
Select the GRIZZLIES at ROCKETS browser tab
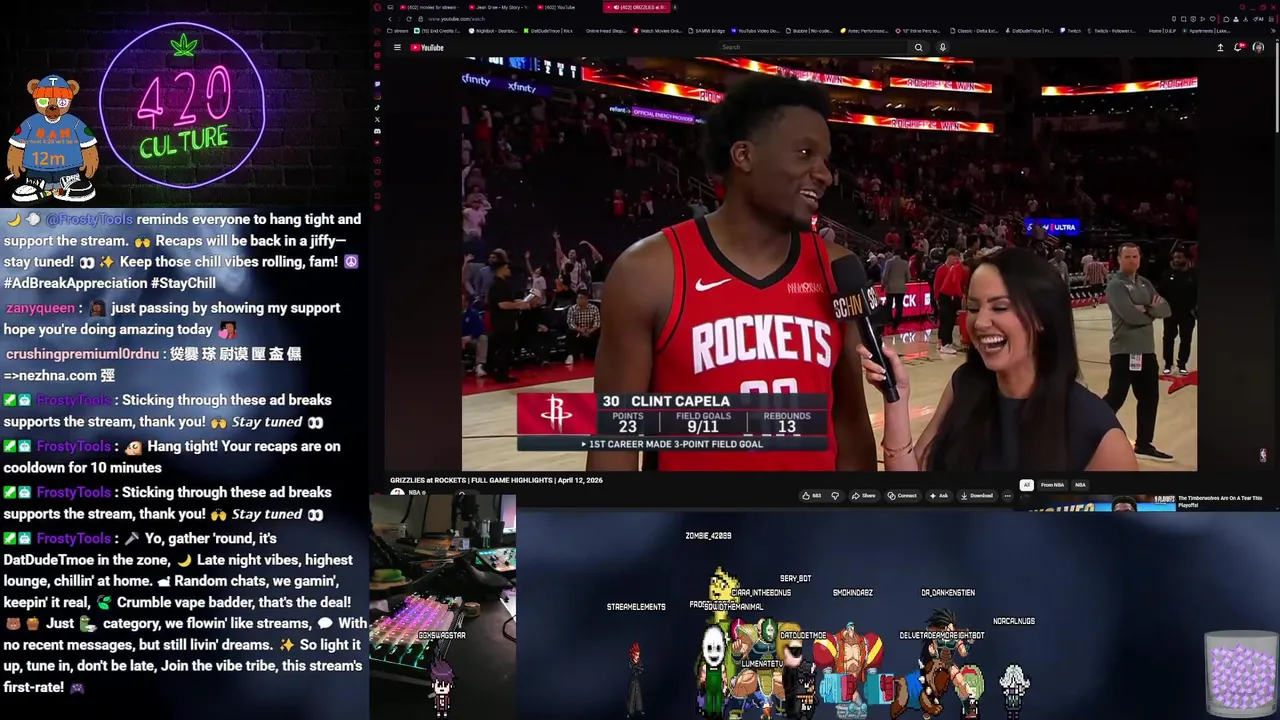pos(636,7)
